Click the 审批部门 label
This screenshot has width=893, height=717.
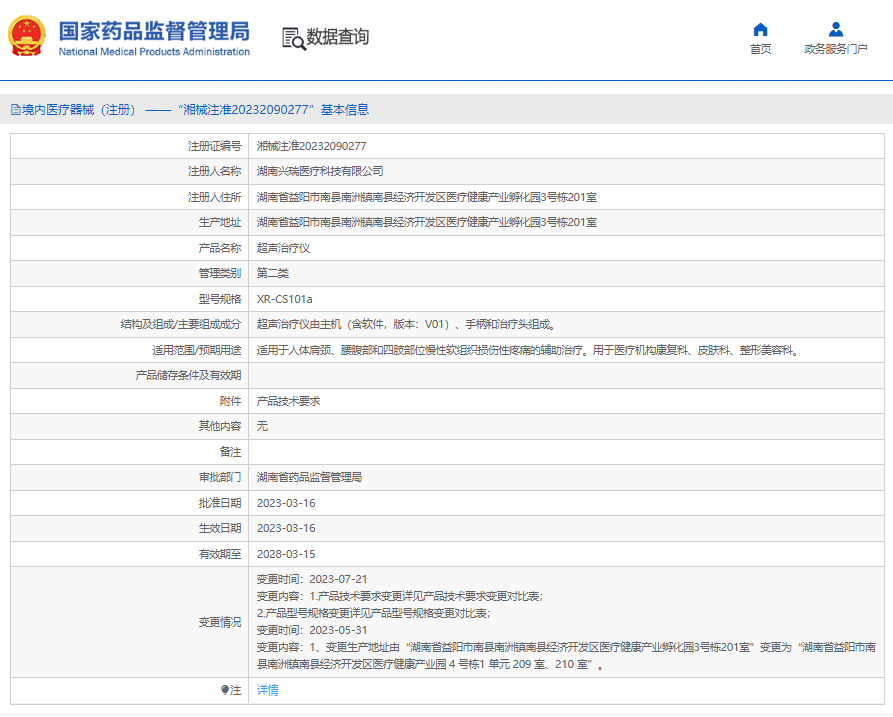click(220, 477)
